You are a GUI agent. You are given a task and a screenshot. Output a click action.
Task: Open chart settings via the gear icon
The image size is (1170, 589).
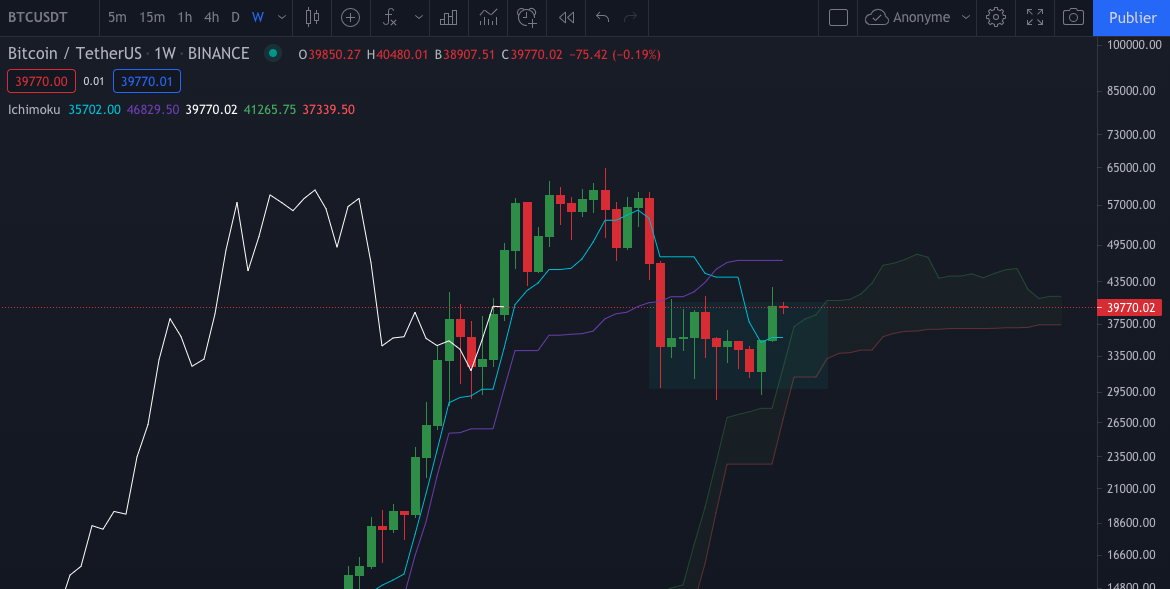pos(995,17)
